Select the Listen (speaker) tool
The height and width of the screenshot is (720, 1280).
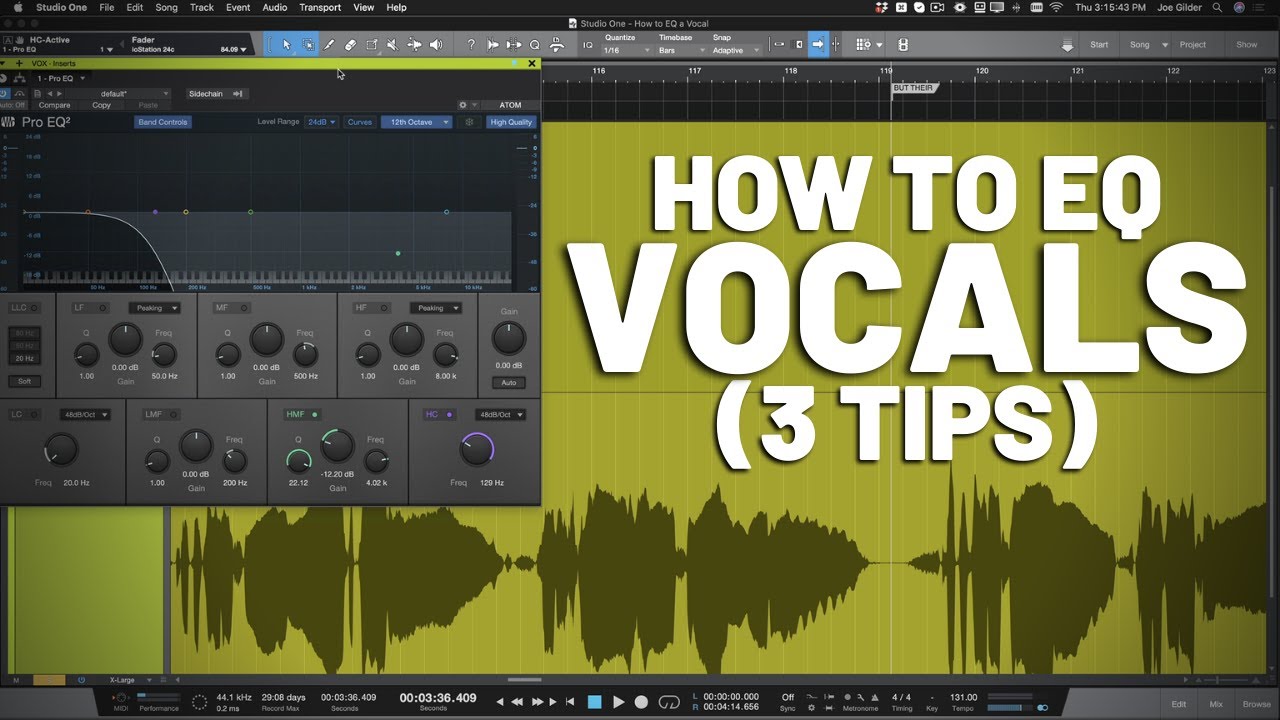click(x=435, y=45)
